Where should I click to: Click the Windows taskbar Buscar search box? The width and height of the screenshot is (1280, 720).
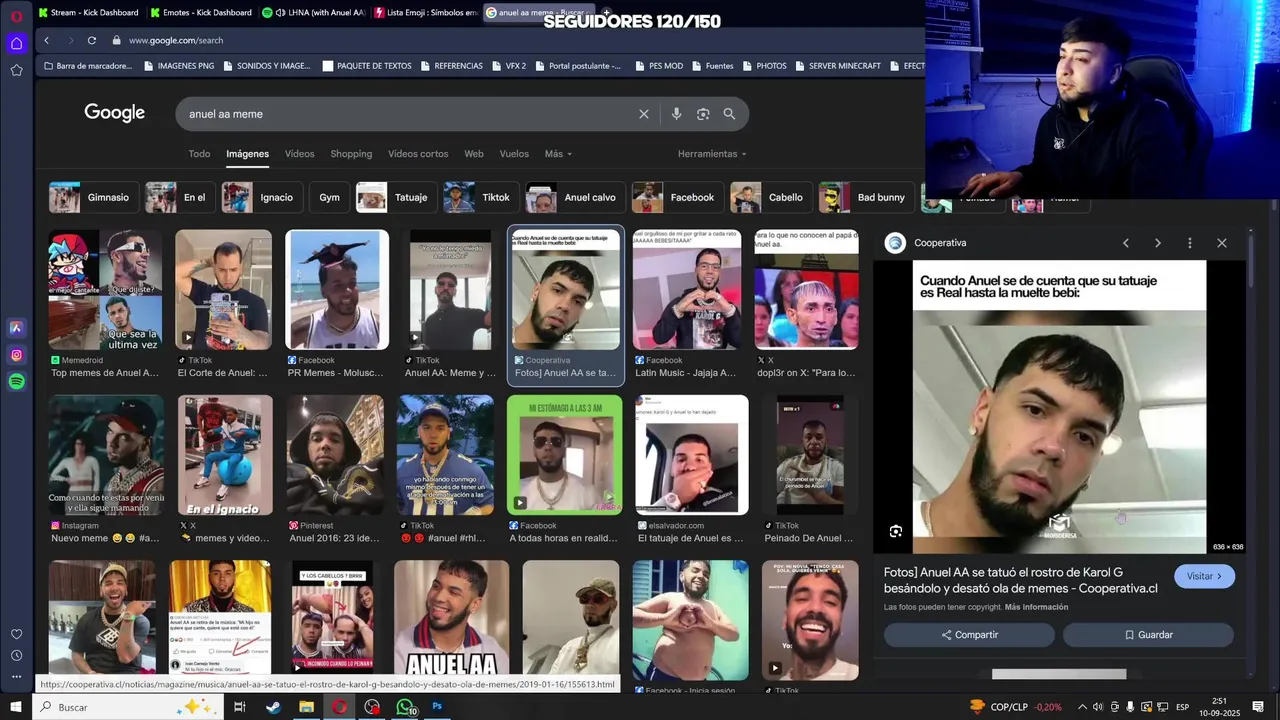(x=130, y=707)
